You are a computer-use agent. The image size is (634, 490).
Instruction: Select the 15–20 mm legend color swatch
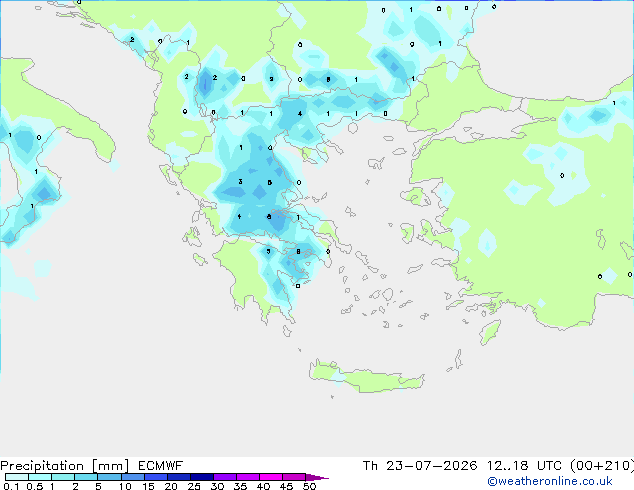pos(156,477)
